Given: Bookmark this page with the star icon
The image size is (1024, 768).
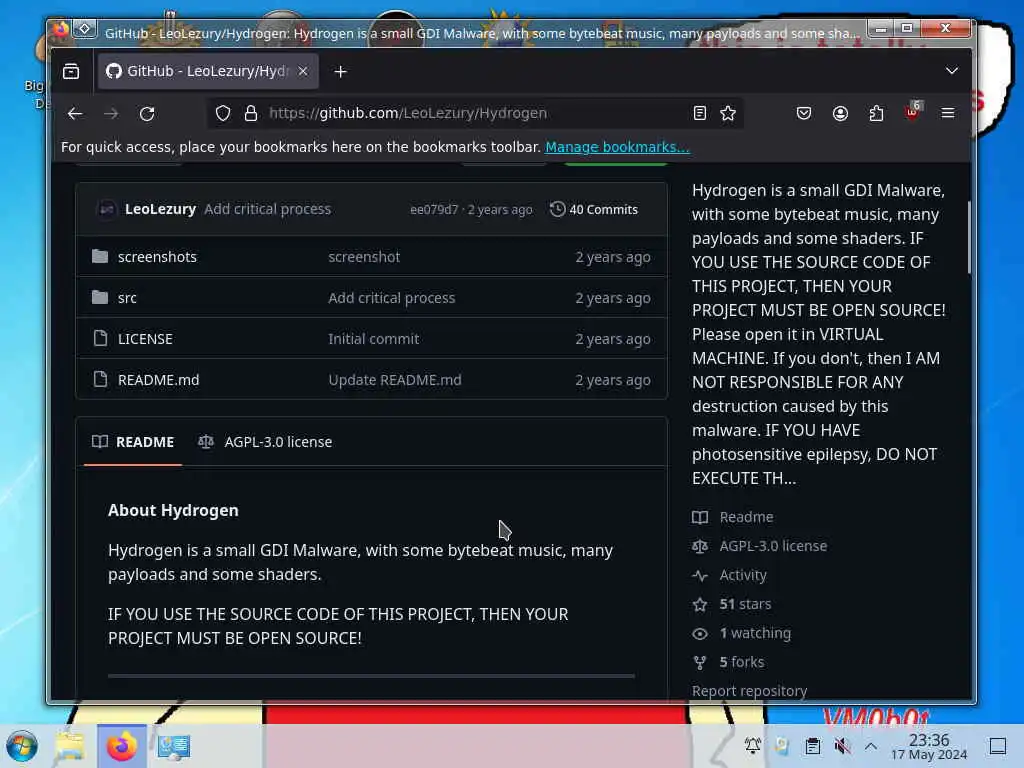Looking at the screenshot, I should (x=728, y=114).
